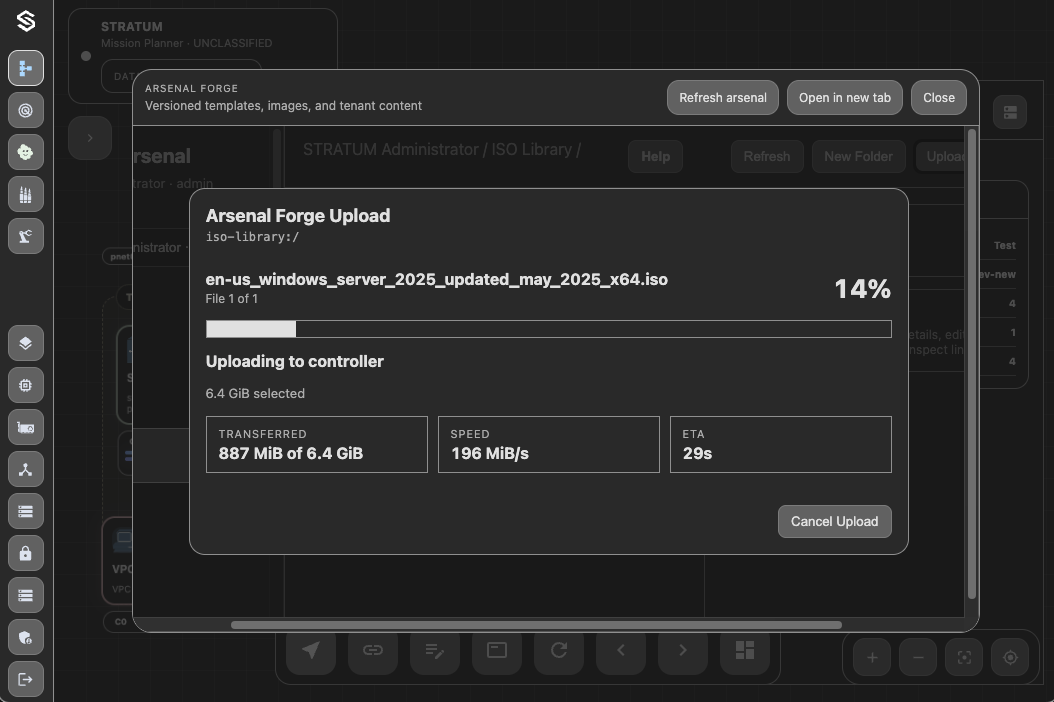Click the 'iso-library:/' path text
This screenshot has height=702, width=1054.
[x=252, y=237]
